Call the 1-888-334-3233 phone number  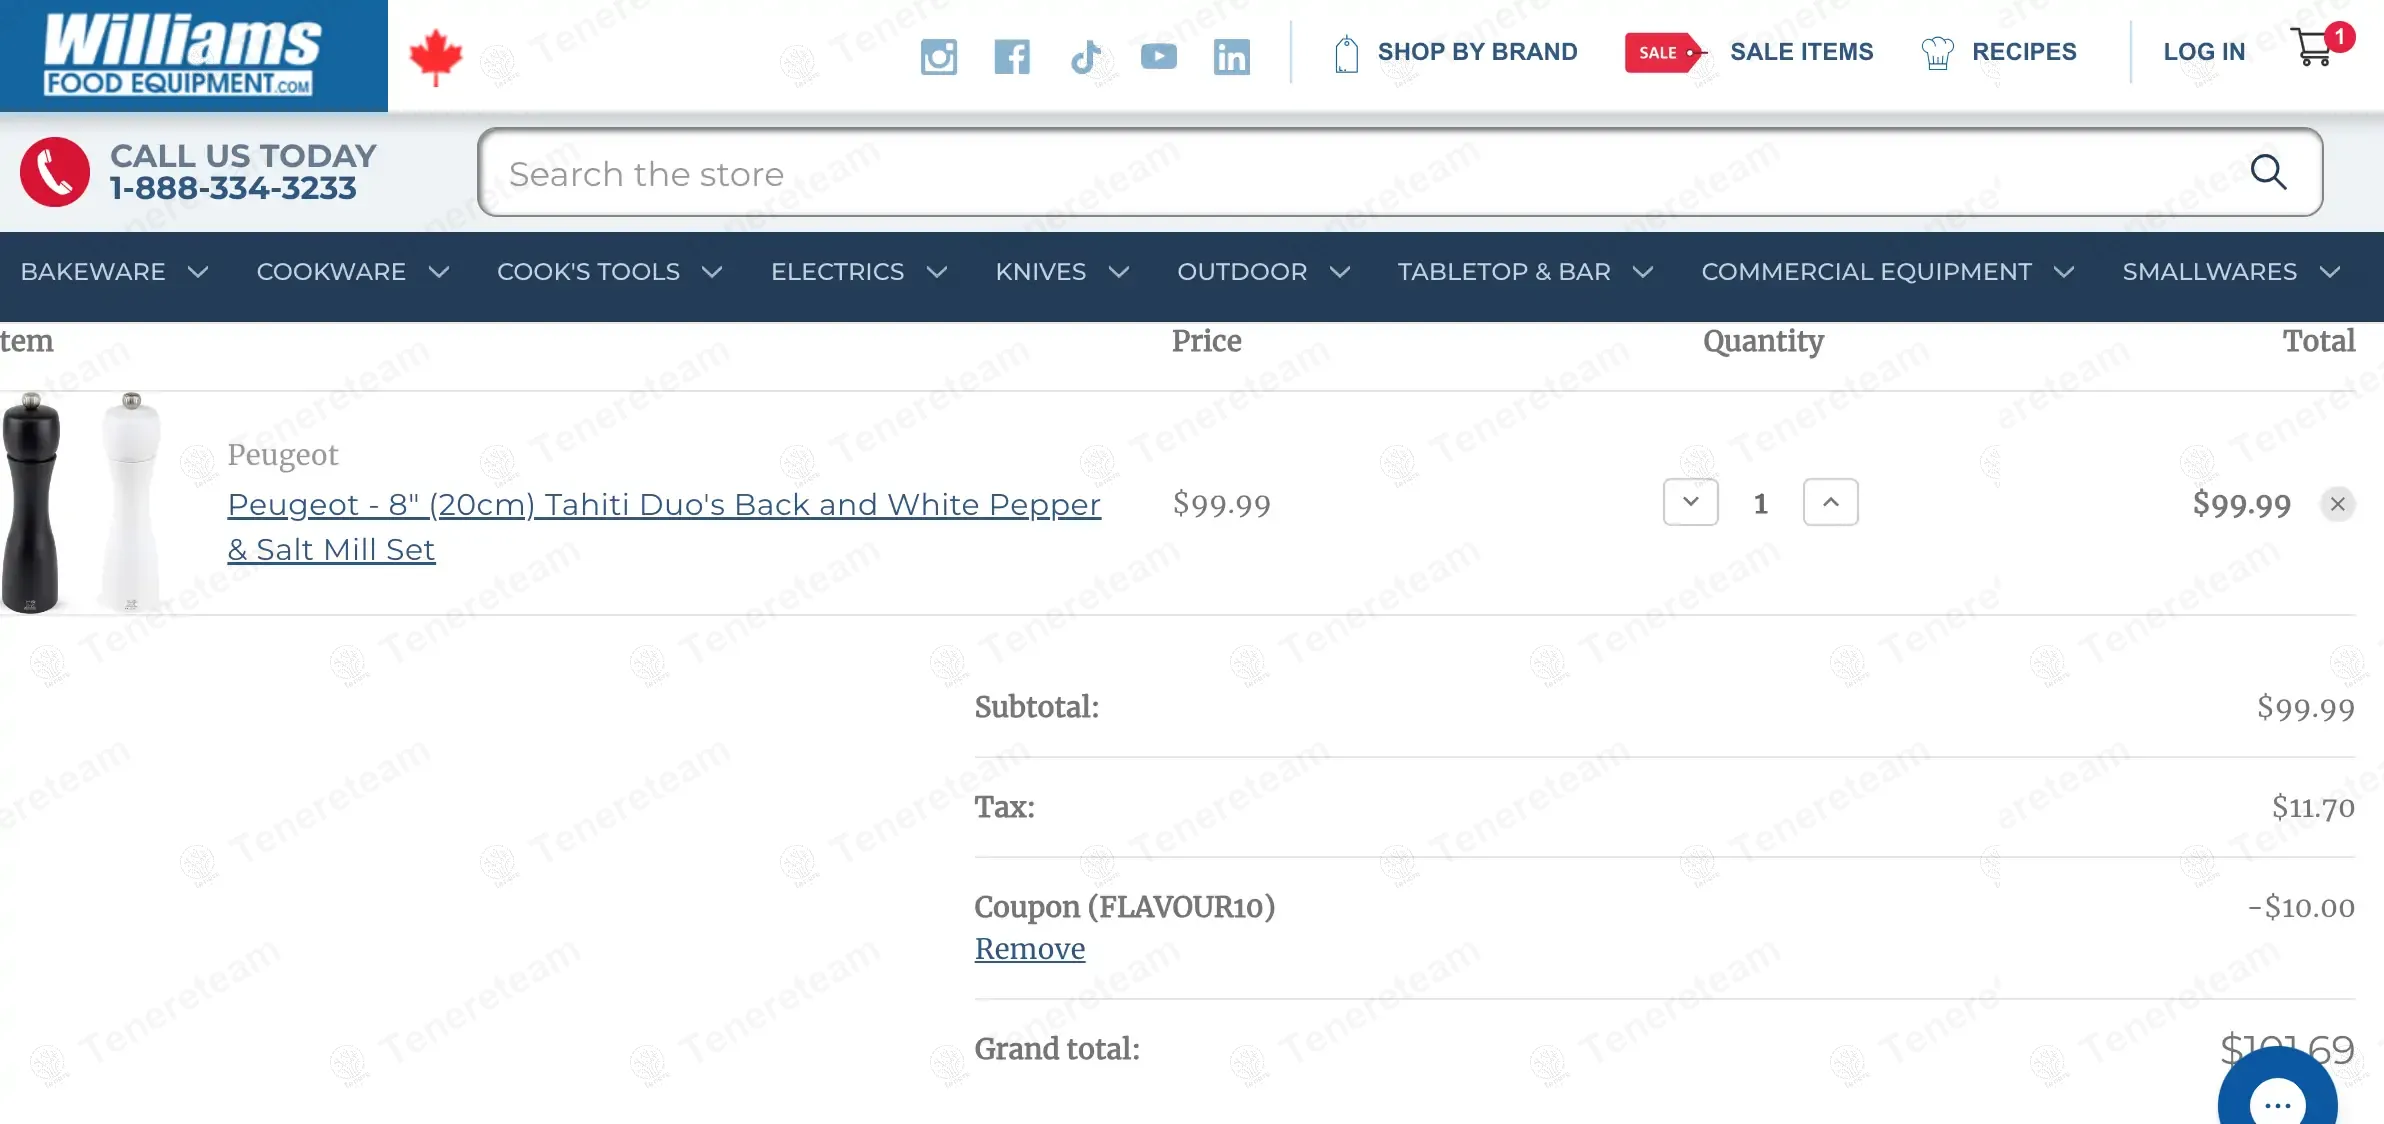tap(232, 189)
